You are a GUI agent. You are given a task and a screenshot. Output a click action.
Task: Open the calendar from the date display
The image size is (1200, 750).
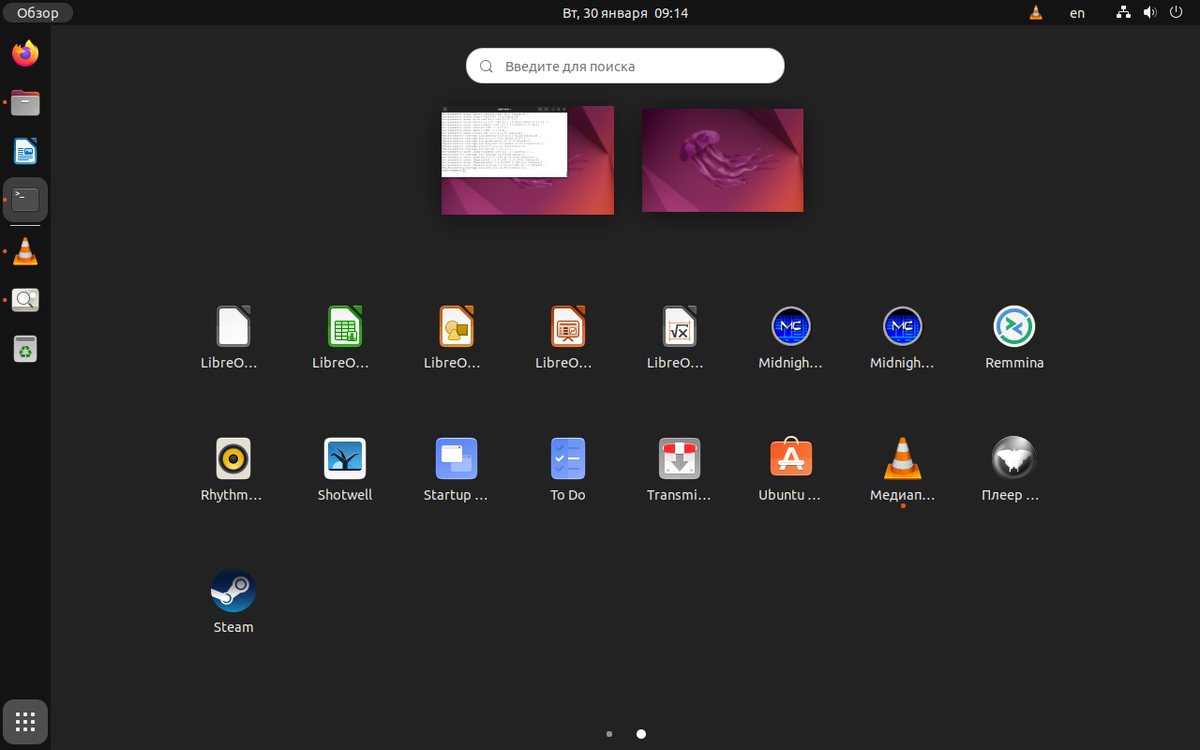(625, 13)
